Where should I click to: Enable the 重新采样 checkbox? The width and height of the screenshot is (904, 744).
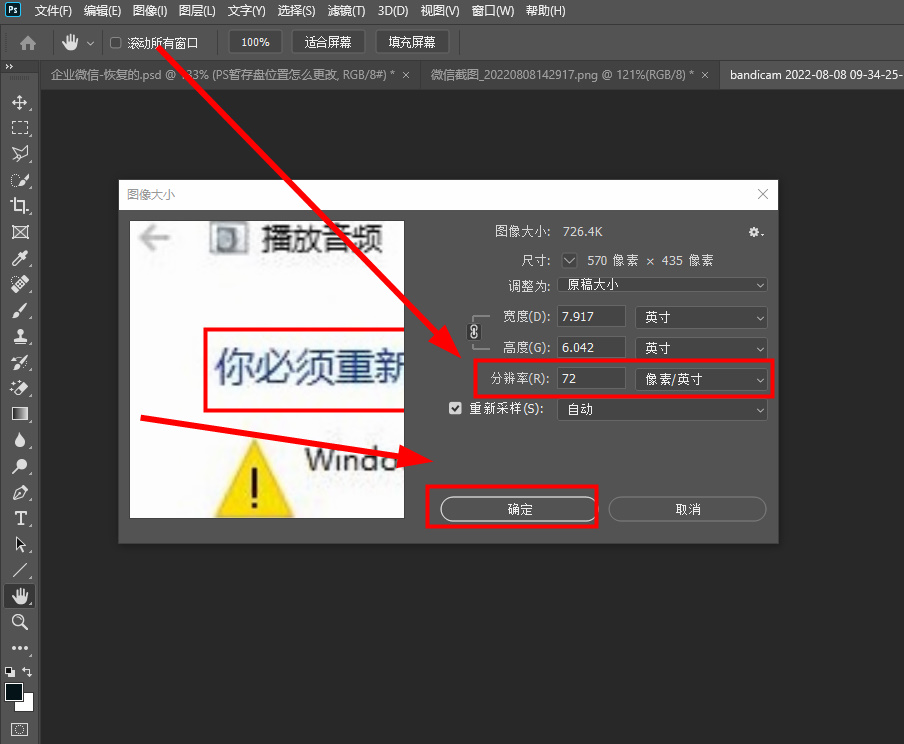point(457,409)
